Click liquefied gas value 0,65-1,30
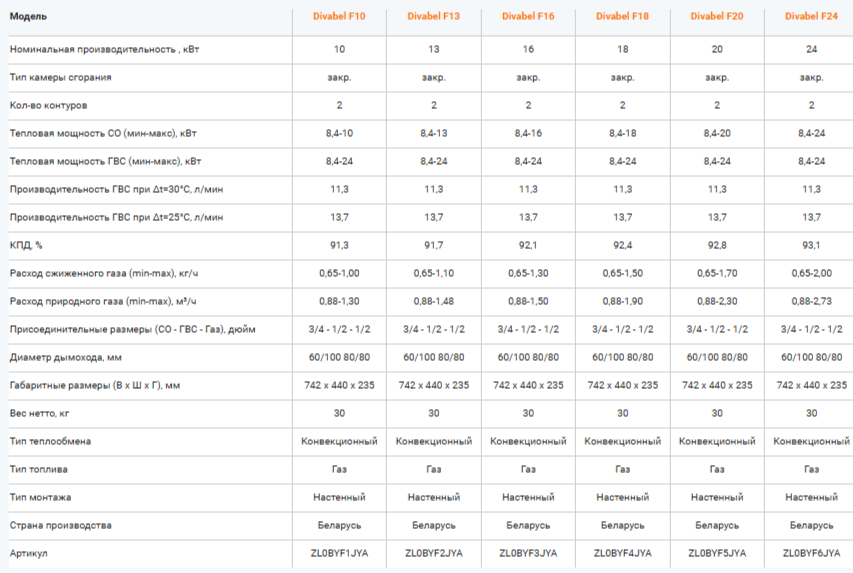The height and width of the screenshot is (573, 853). click(x=528, y=273)
